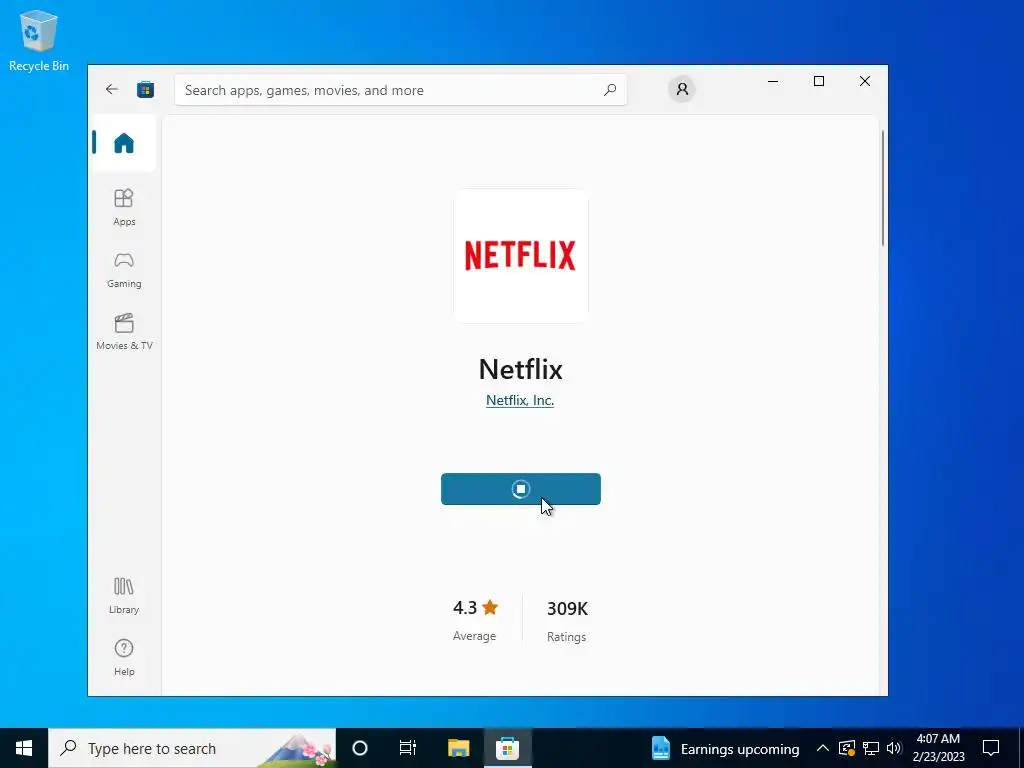Open the Windows Start menu
This screenshot has height=768, width=1024.
(x=24, y=748)
